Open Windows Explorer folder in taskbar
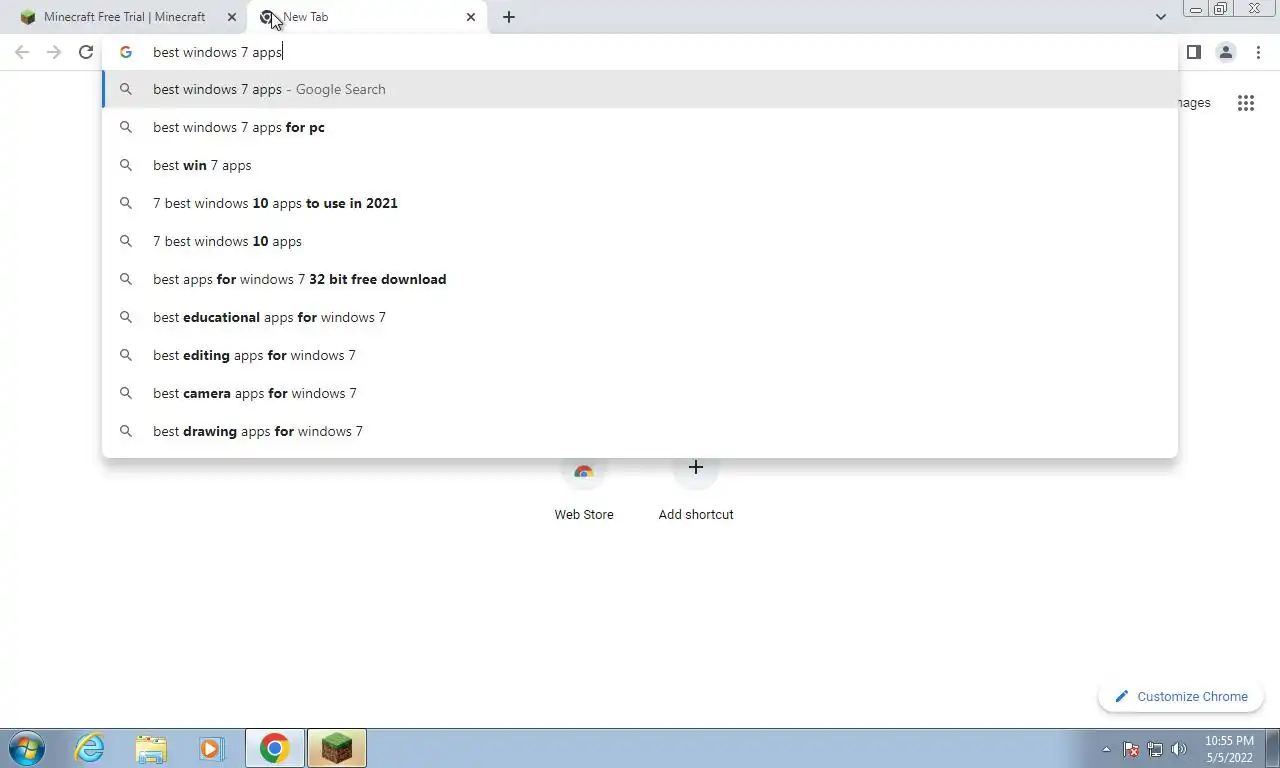 (x=151, y=748)
